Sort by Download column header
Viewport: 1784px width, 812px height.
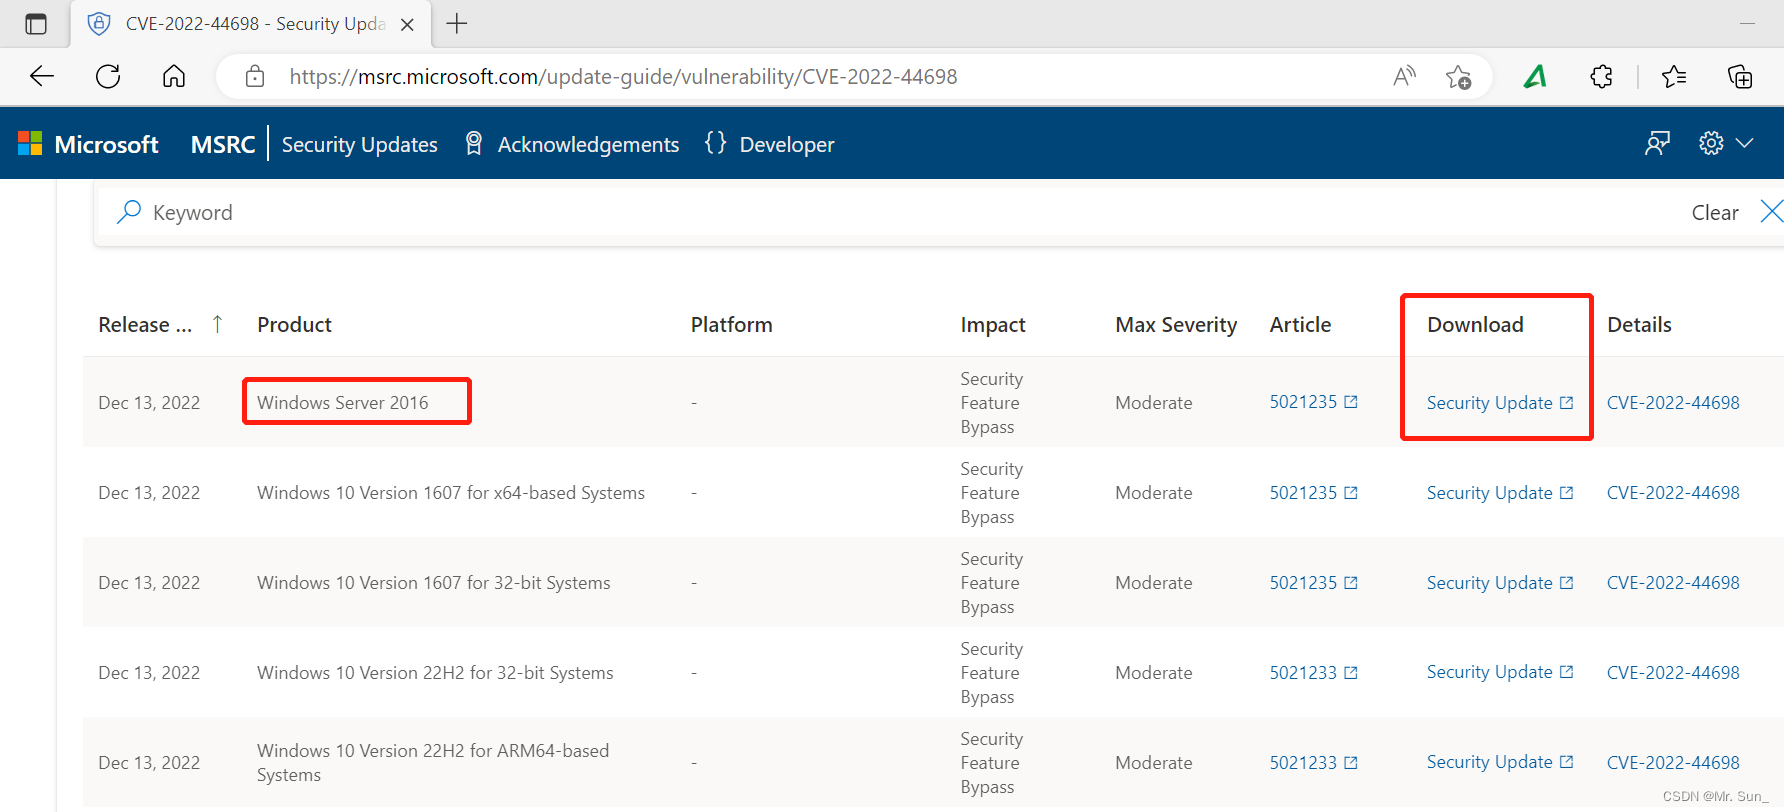[1475, 324]
